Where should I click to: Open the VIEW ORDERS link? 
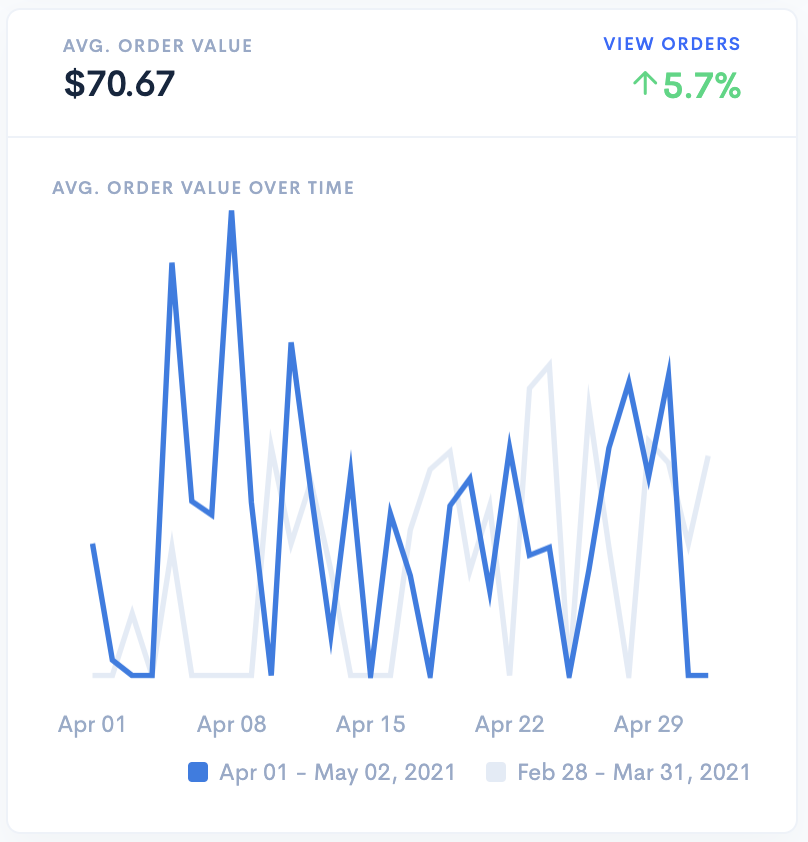[x=671, y=44]
